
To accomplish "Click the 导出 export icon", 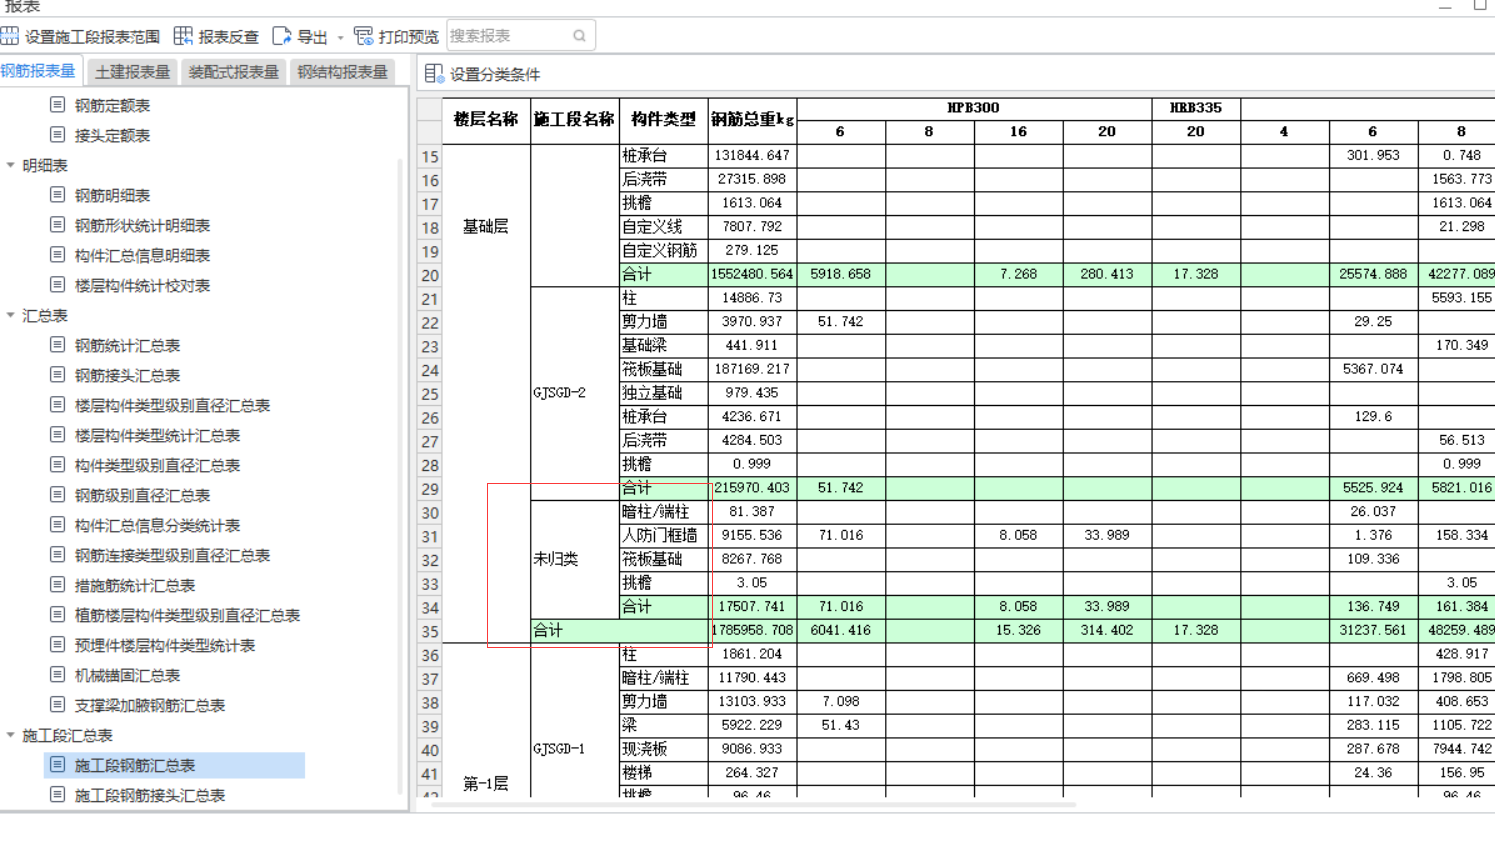I will click(x=282, y=36).
